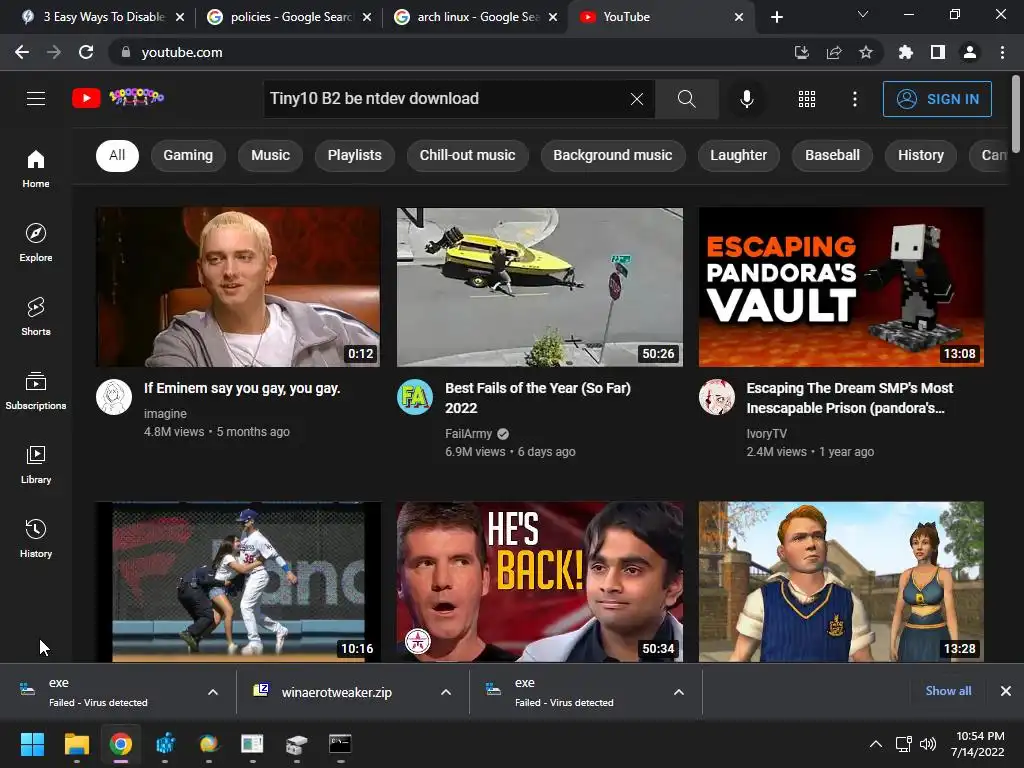The width and height of the screenshot is (1024, 768).
Task: Open the 13:28 Bully game thumbnail
Action: pos(841,581)
